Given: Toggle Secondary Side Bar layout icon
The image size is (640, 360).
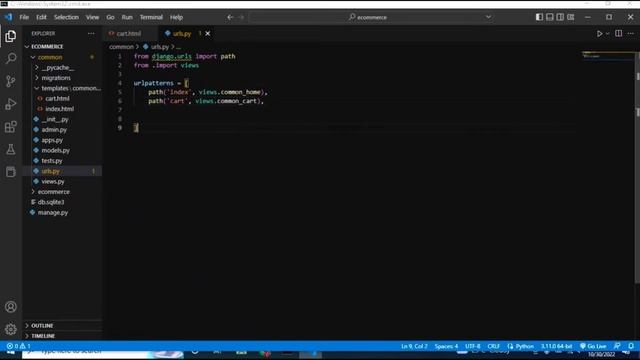Looking at the screenshot, I should coord(560,17).
